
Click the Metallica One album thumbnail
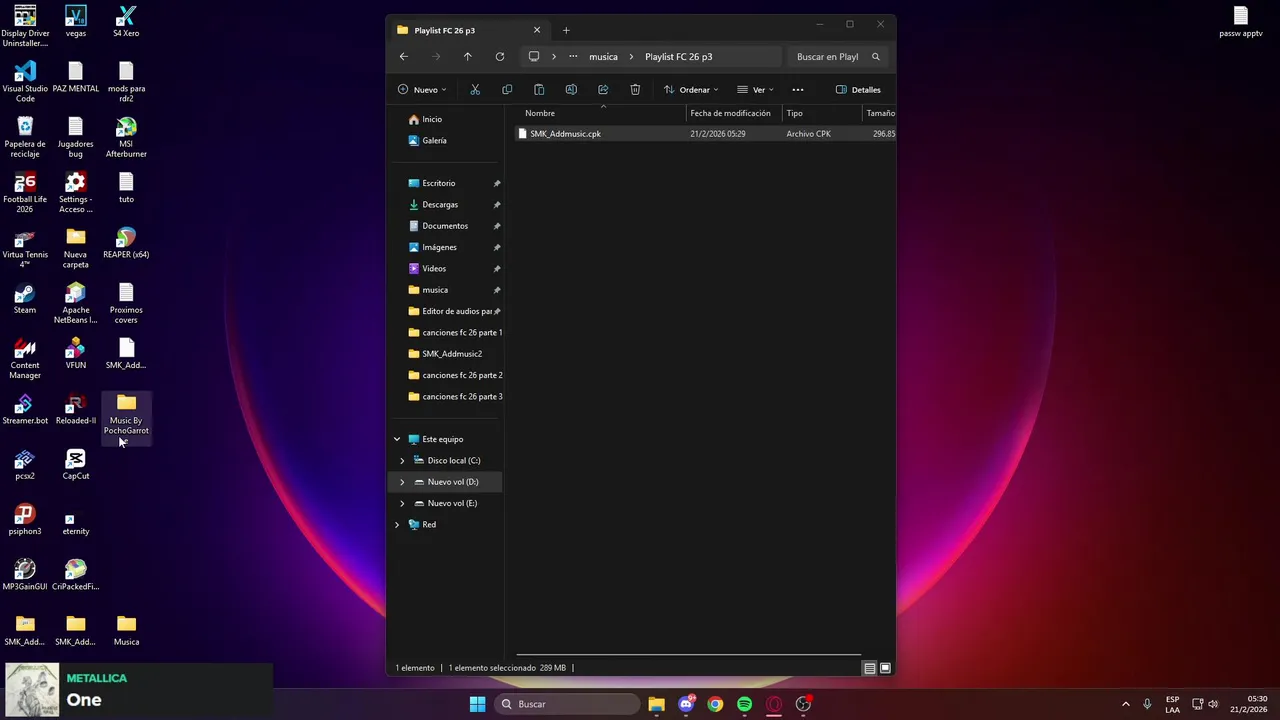coord(32,690)
